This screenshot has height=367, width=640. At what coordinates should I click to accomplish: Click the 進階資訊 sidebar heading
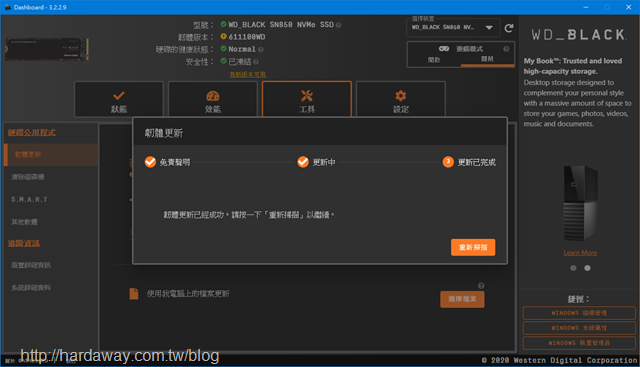pyautogui.click(x=24, y=244)
